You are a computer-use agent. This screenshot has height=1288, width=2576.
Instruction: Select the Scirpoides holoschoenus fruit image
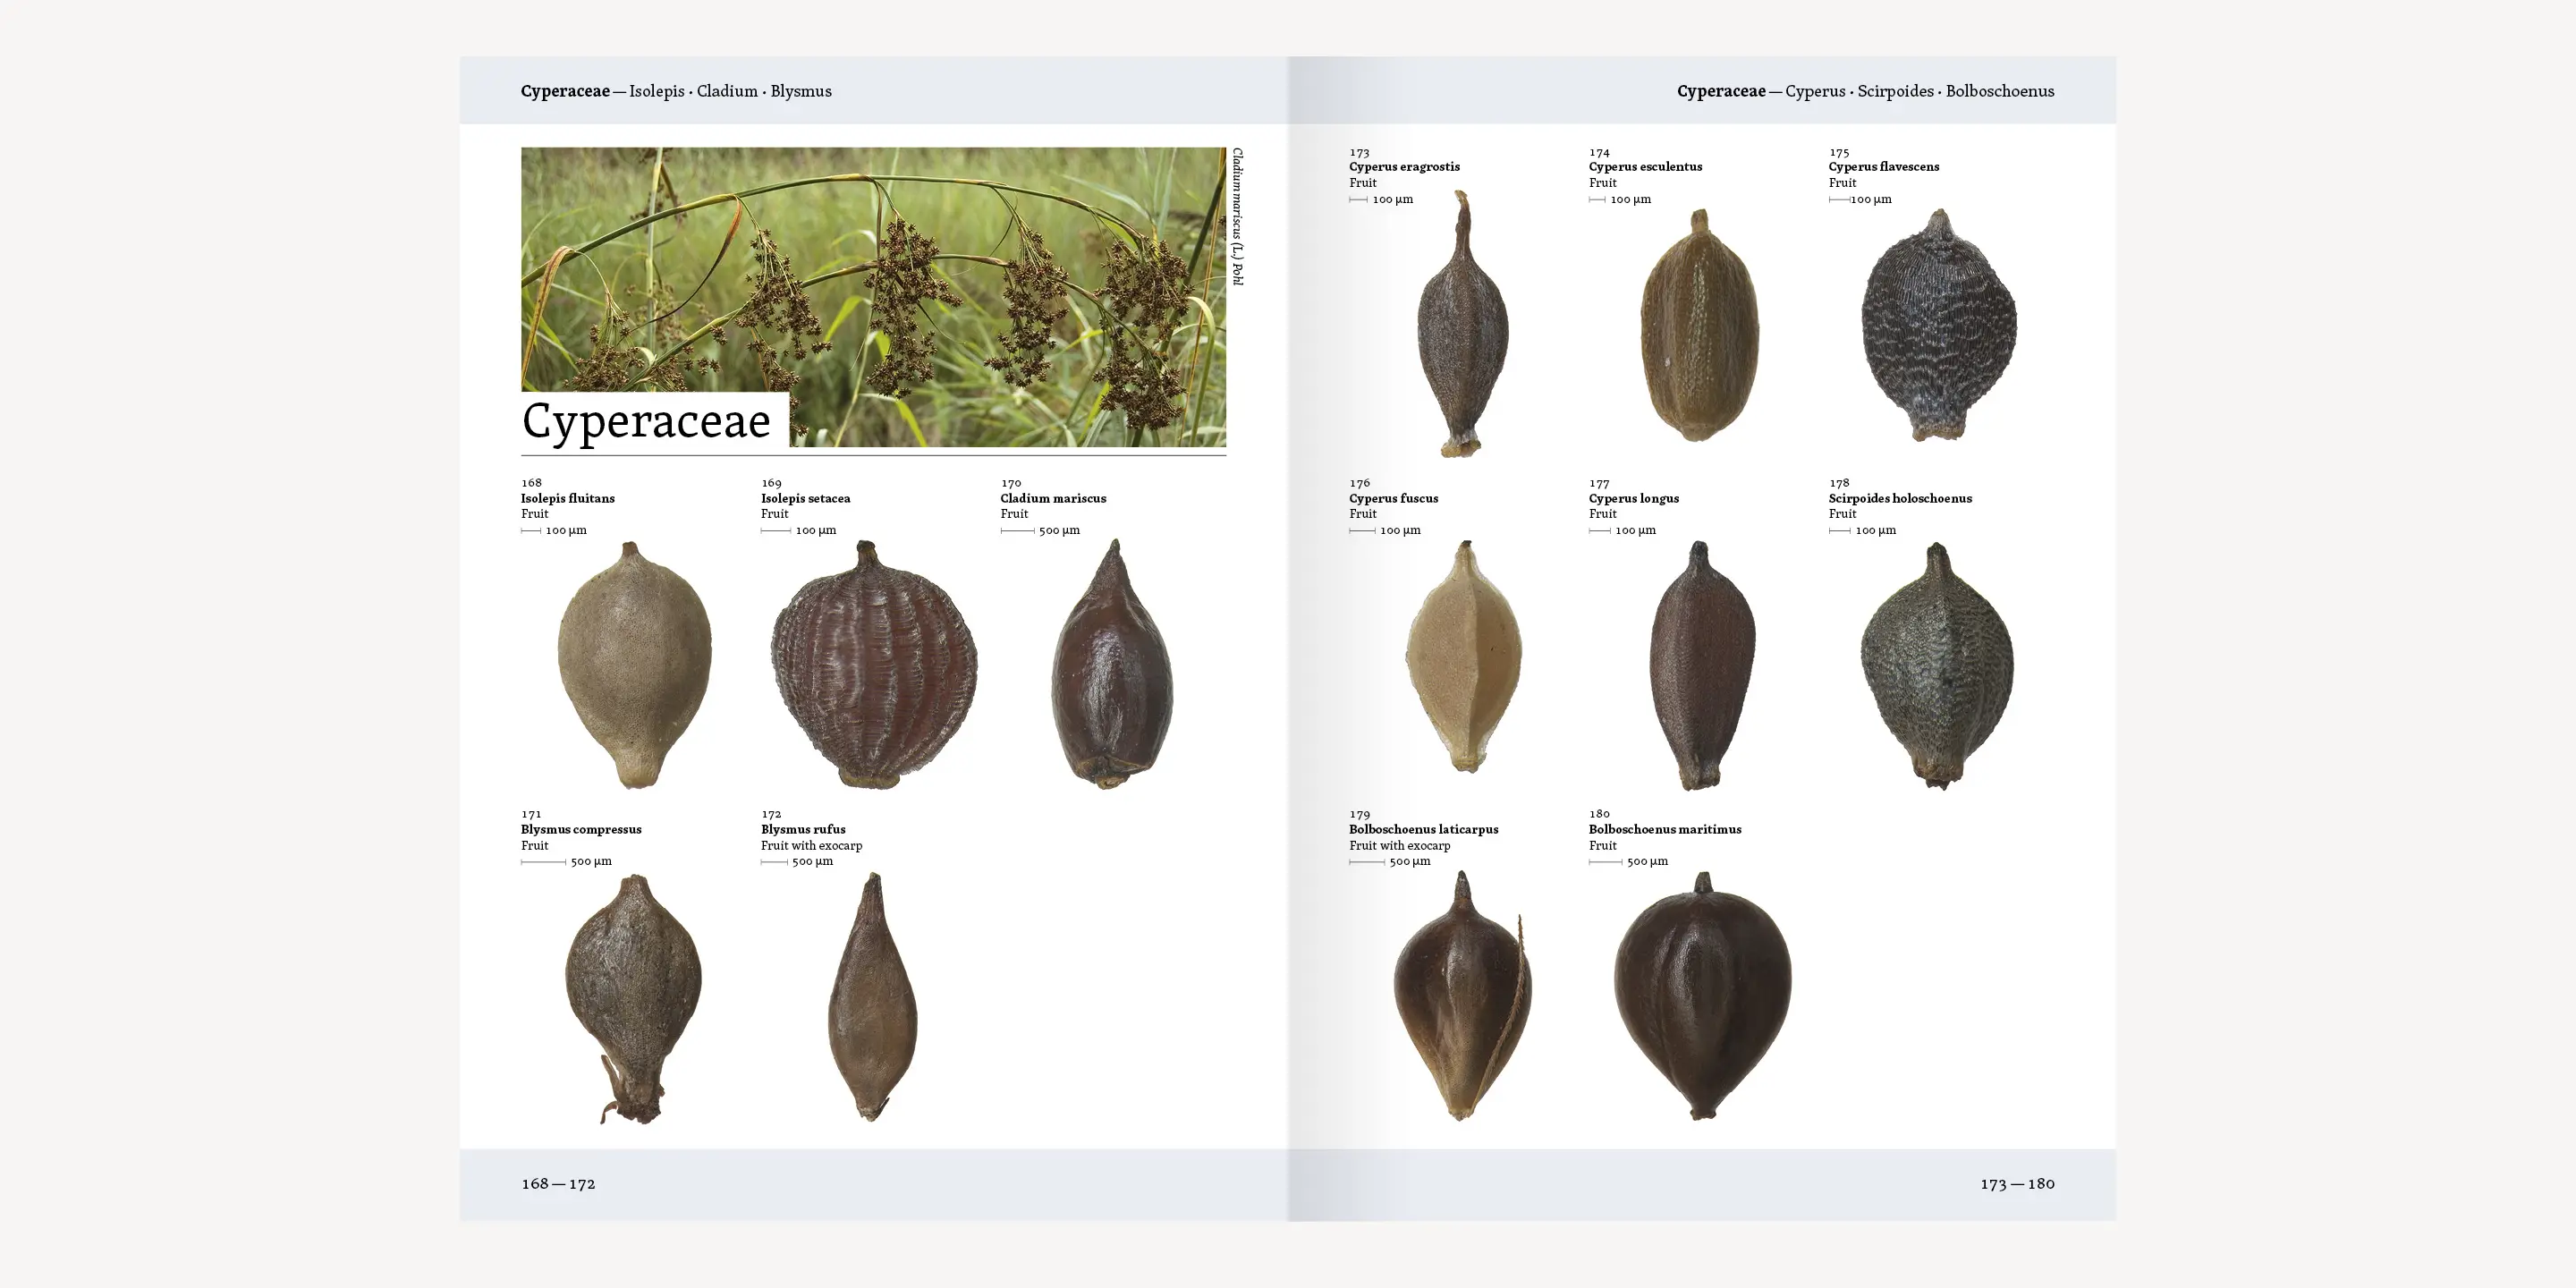pyautogui.click(x=1937, y=666)
